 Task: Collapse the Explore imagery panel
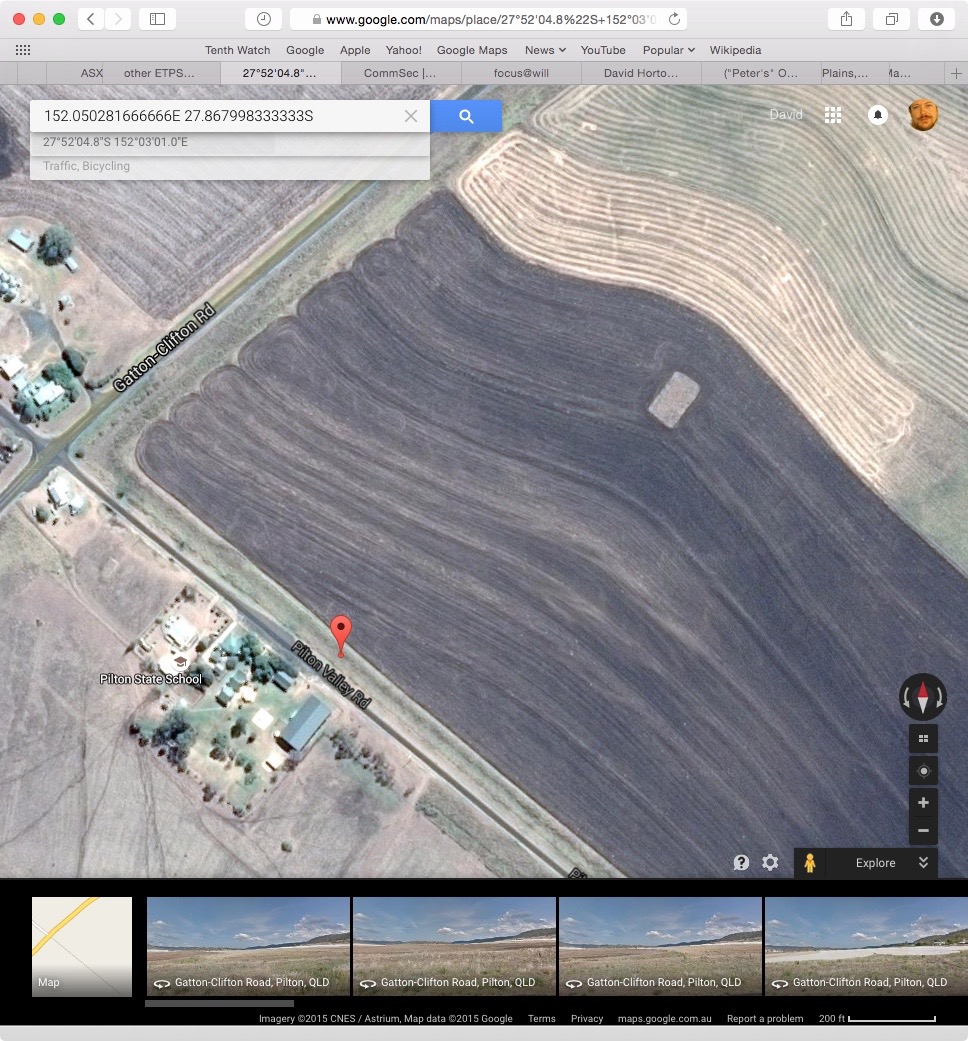point(923,863)
